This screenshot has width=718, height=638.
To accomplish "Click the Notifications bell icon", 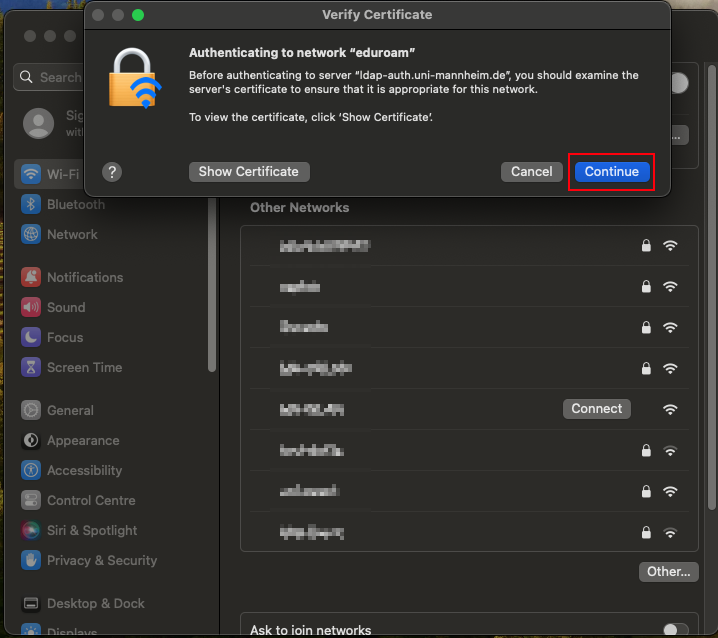I will 31,277.
